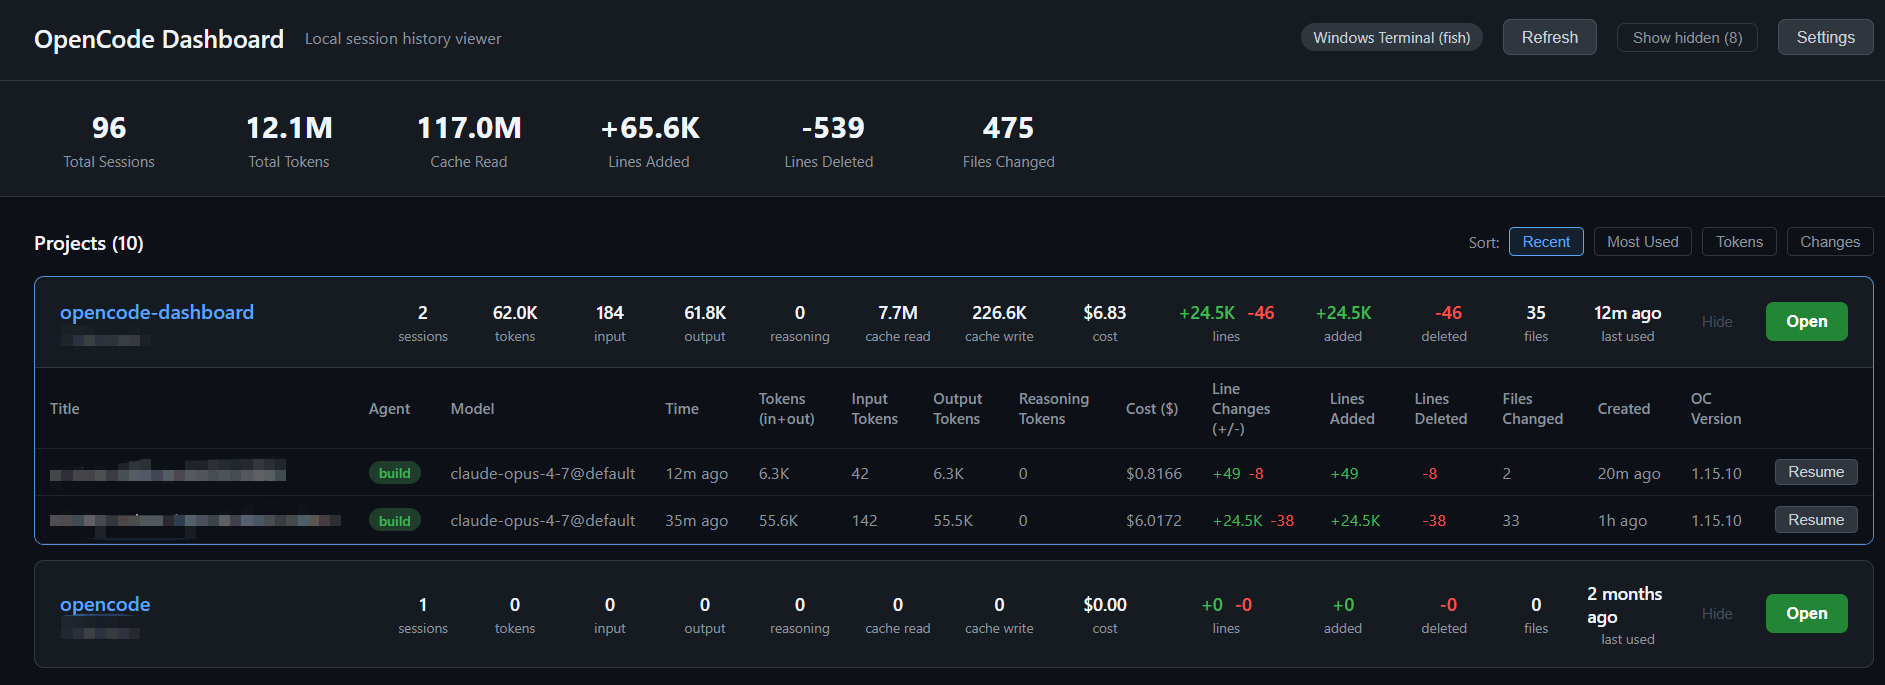Hide the opencode-dashboard project
This screenshot has width=1885, height=685.
(x=1716, y=321)
